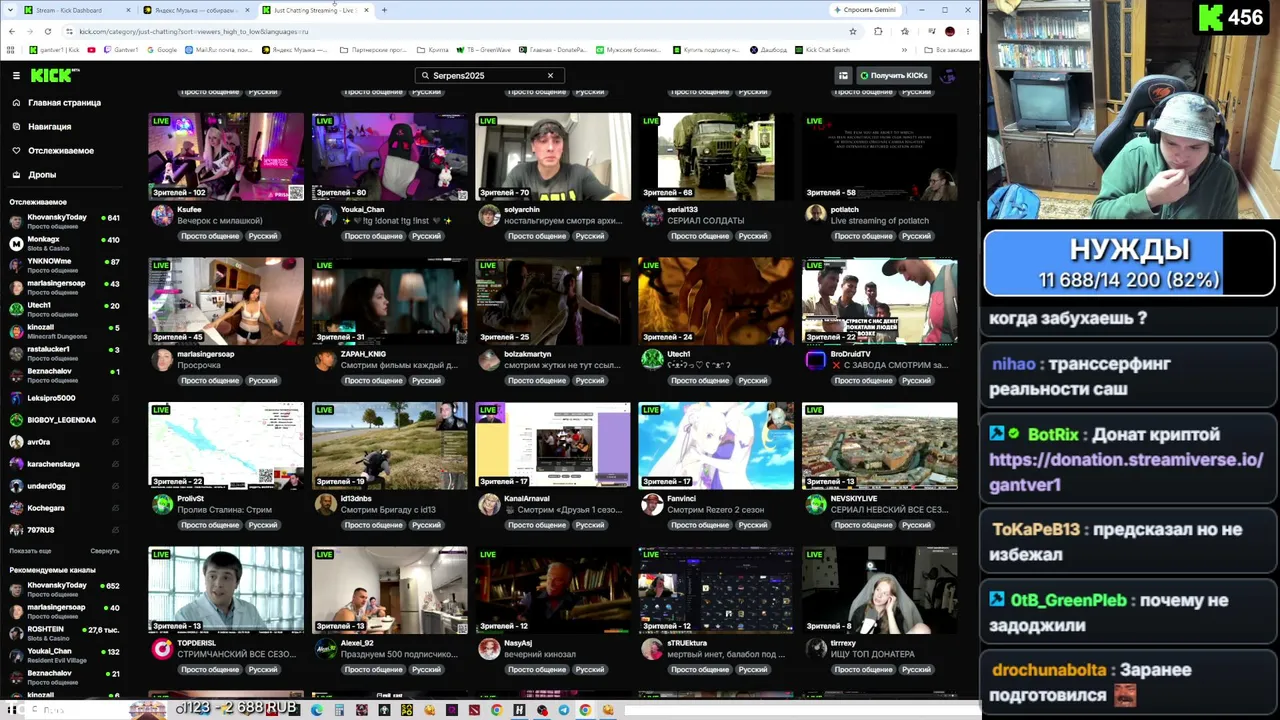
Task: Select the Just Chatting Streaming tab
Action: pyautogui.click(x=316, y=10)
